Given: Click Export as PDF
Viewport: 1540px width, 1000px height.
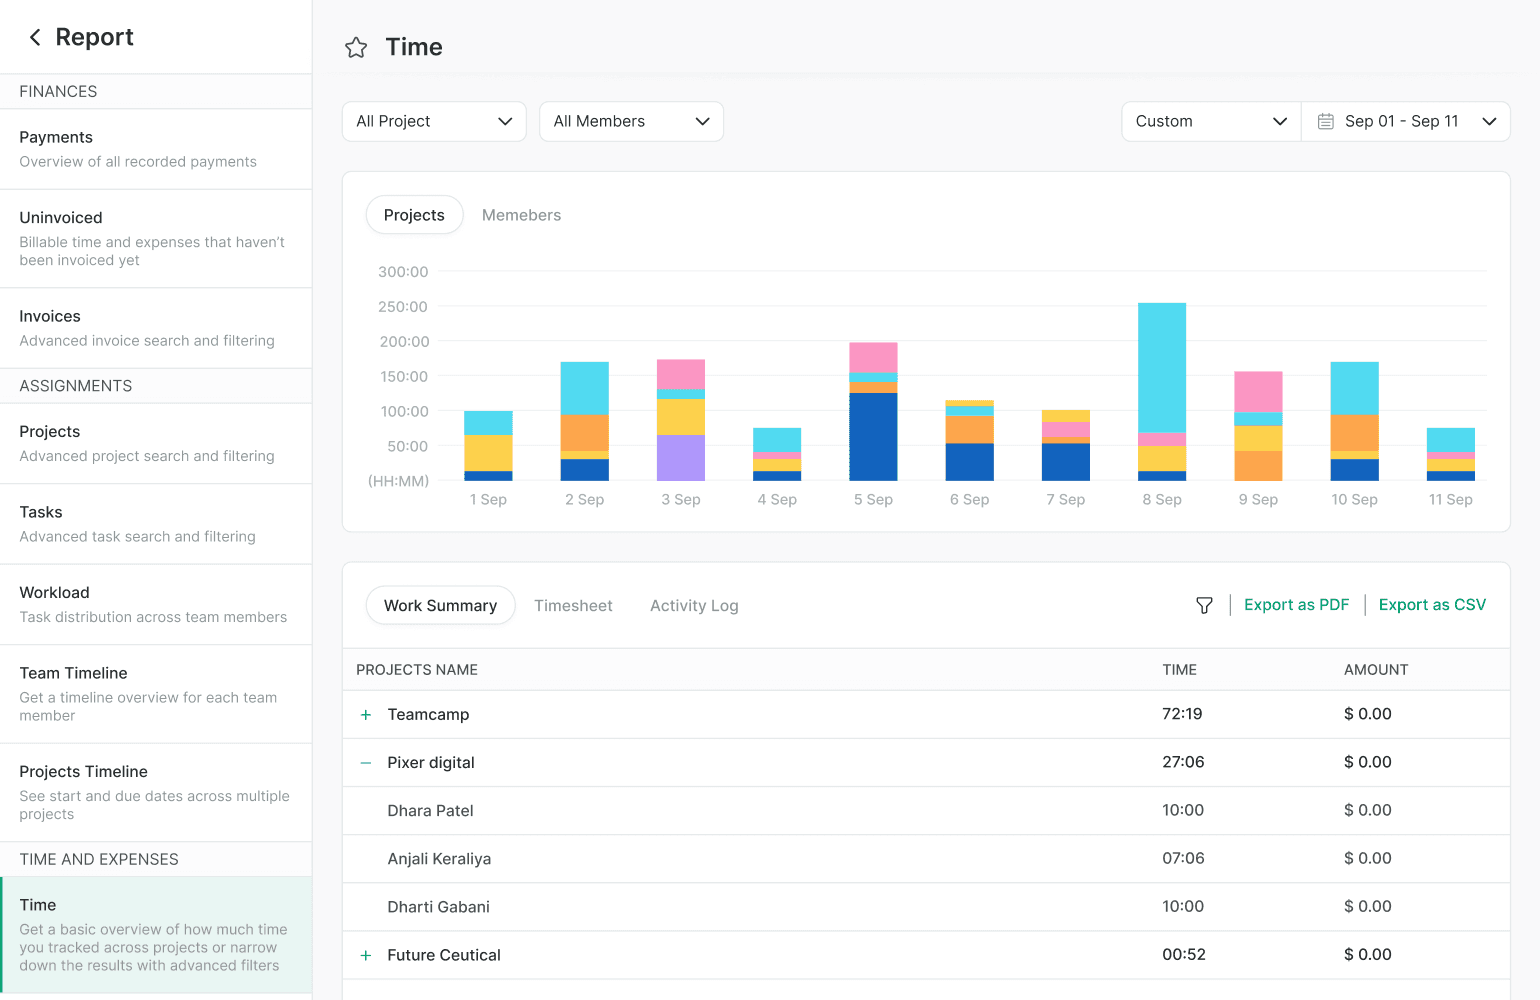Looking at the screenshot, I should pos(1296,605).
